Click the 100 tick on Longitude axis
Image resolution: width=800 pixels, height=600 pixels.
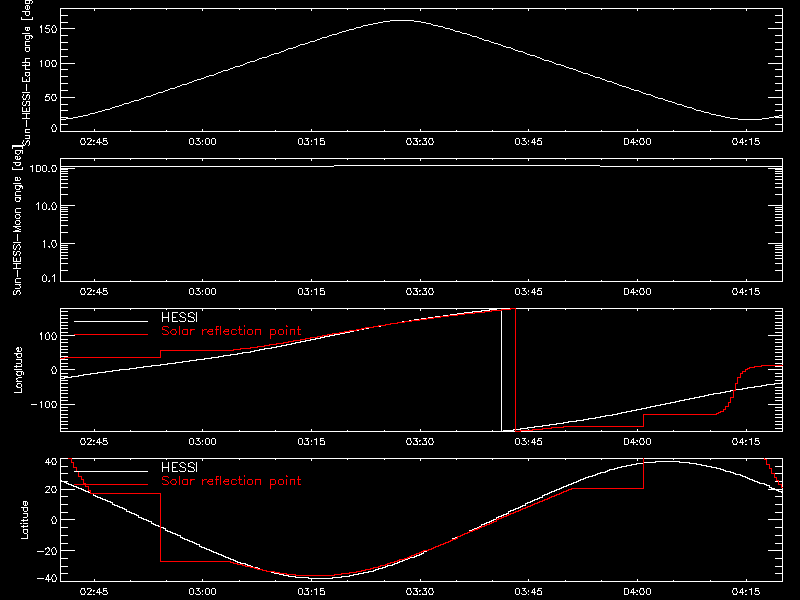(x=50, y=336)
